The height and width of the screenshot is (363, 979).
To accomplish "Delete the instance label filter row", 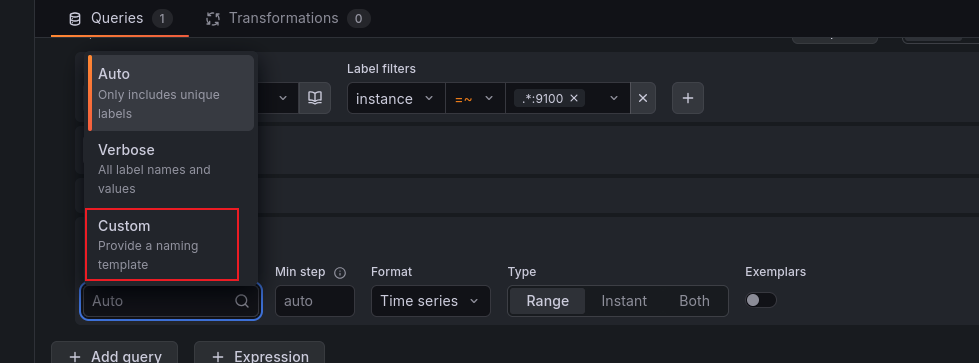I will (642, 98).
